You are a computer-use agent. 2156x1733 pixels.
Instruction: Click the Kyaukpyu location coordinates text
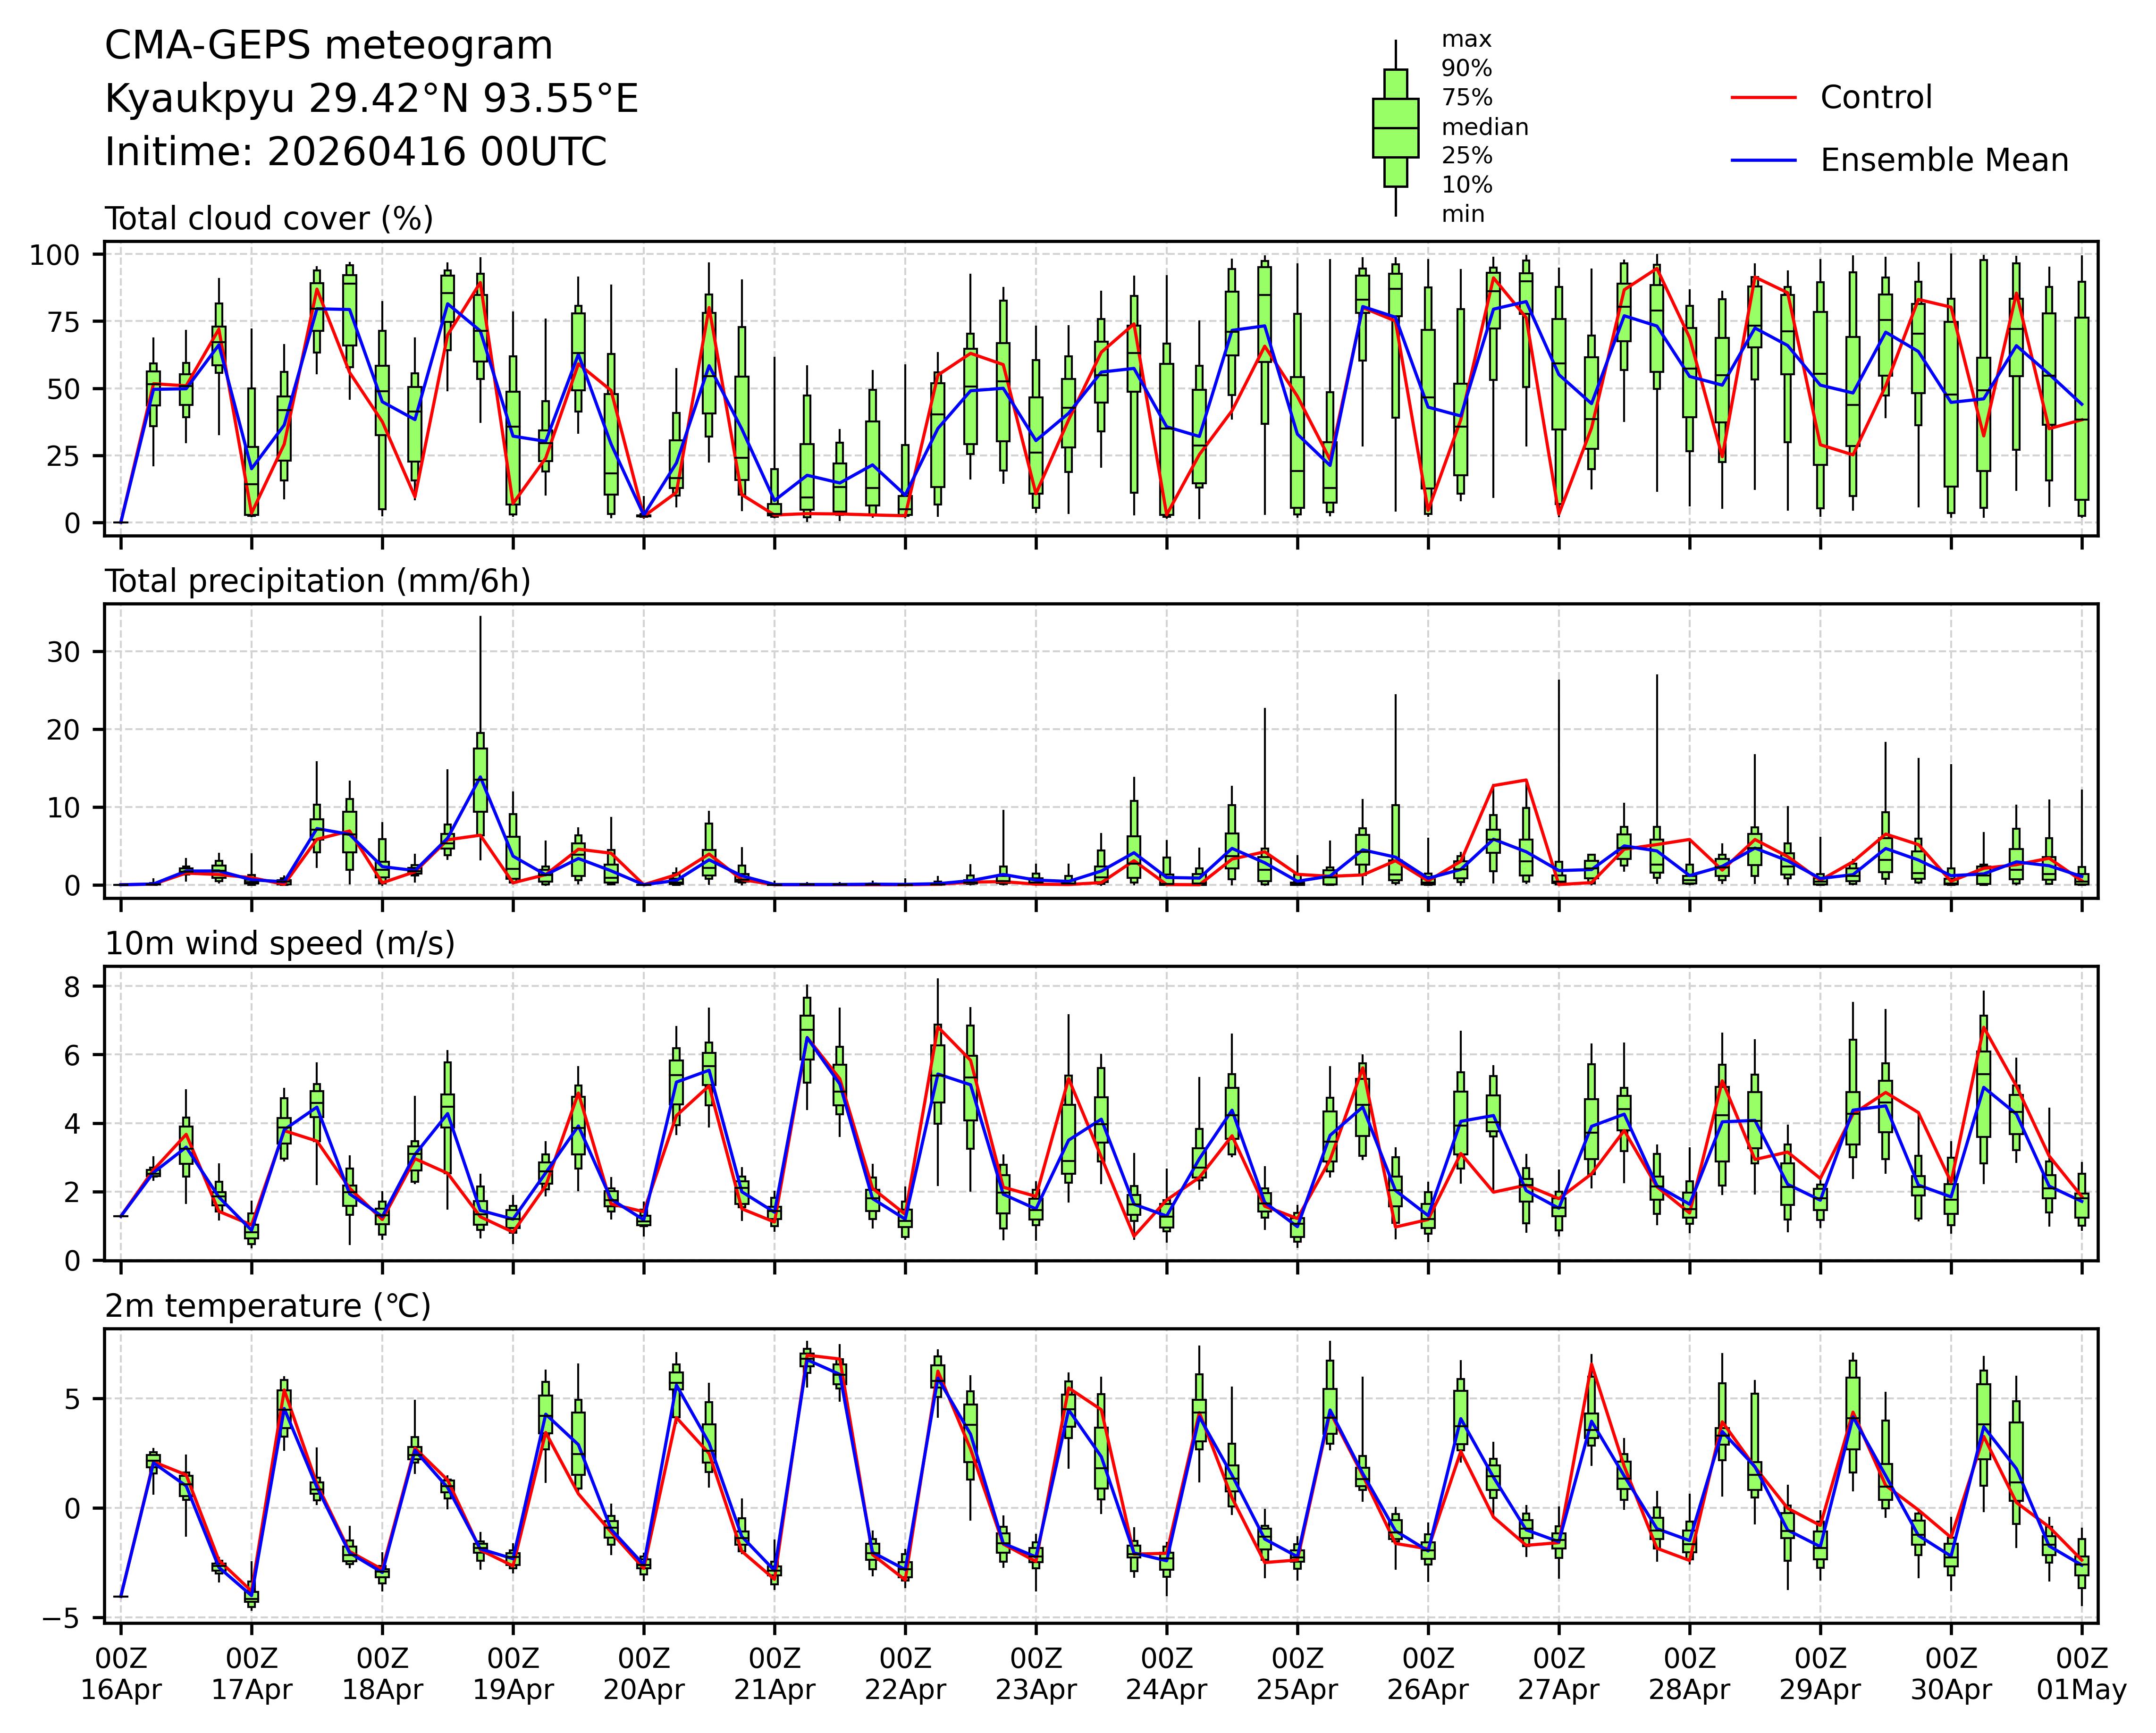coord(371,99)
